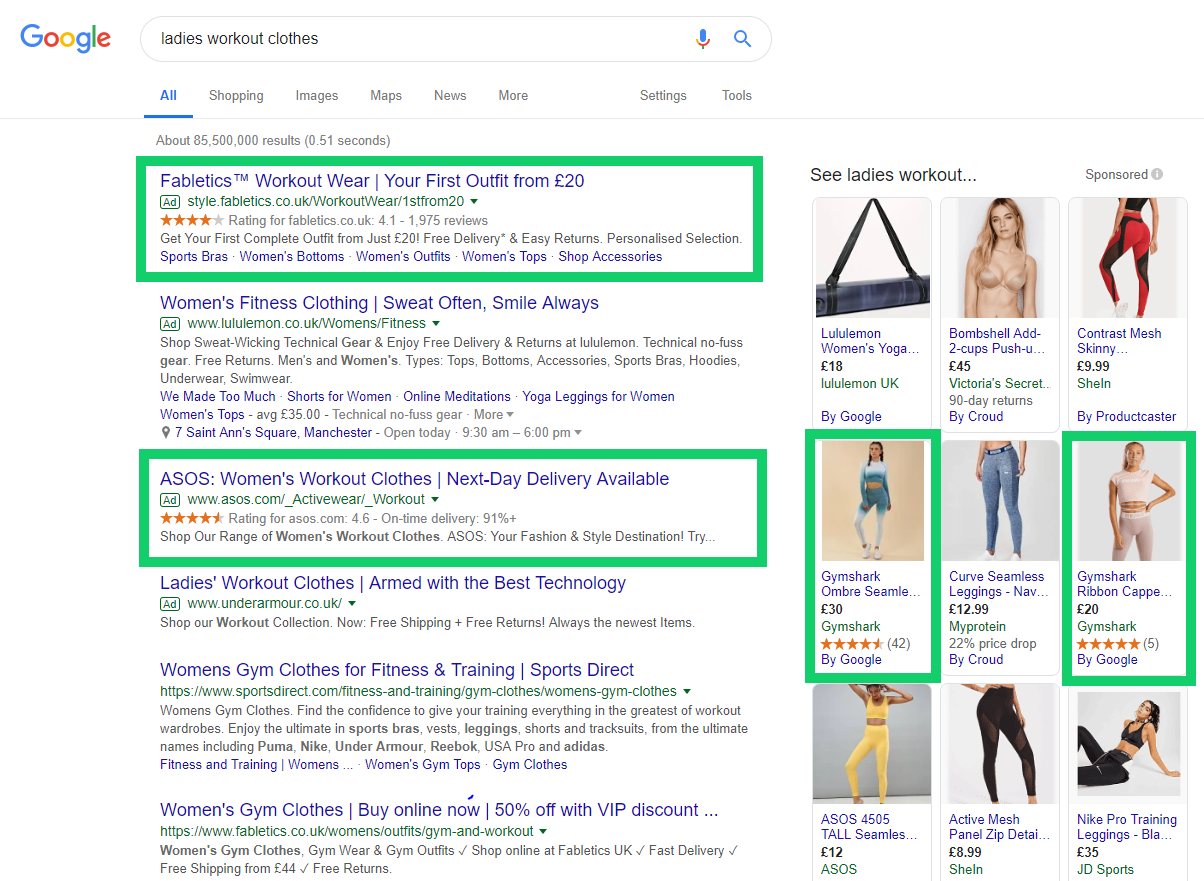The width and height of the screenshot is (1204, 881).
Task: Open search Tools
Action: [x=737, y=96]
